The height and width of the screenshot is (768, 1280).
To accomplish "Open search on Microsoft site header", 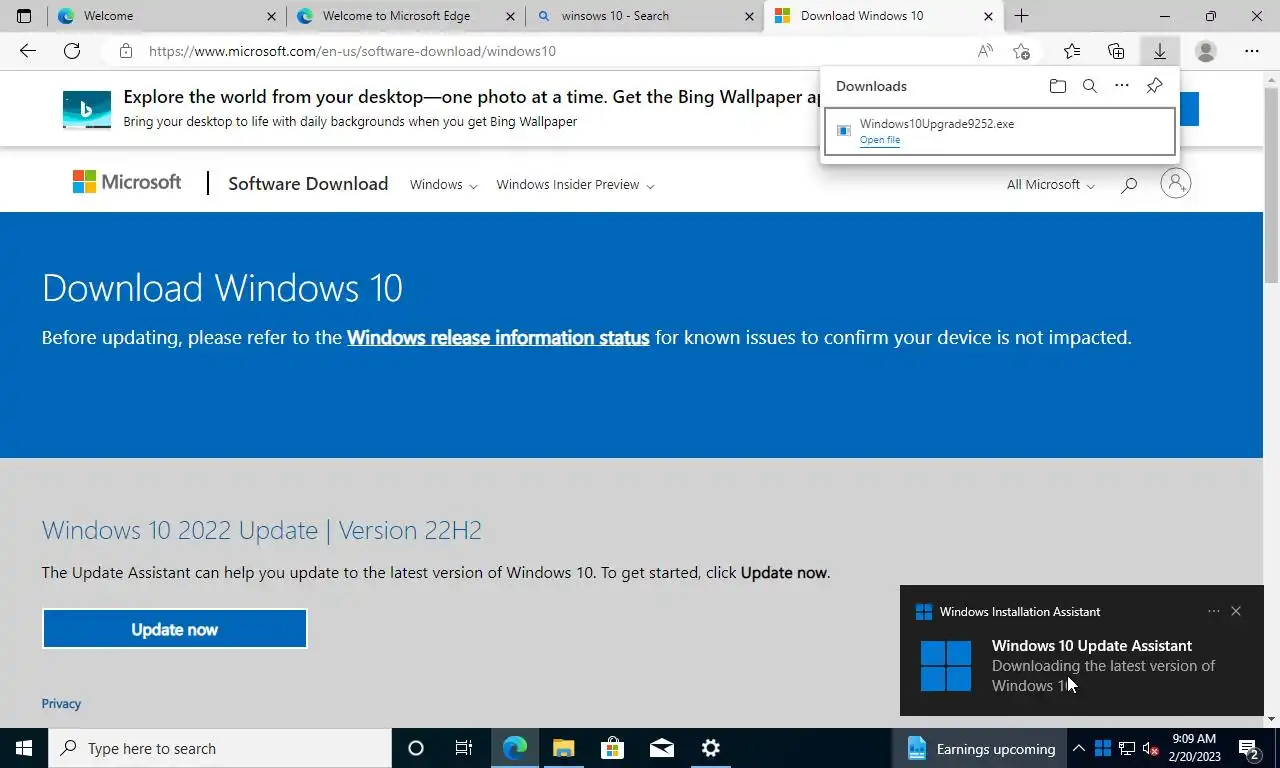I will tap(1129, 185).
